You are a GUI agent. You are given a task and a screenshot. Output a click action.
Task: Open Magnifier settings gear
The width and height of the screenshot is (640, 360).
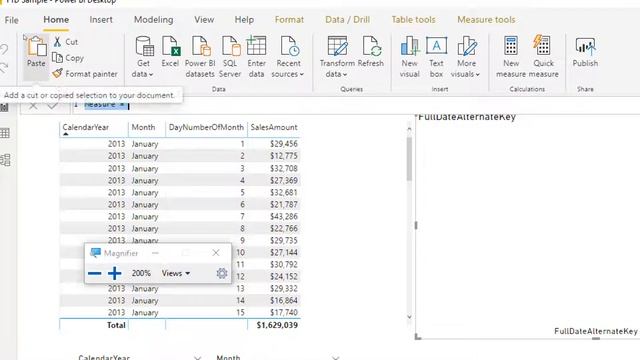(222, 273)
